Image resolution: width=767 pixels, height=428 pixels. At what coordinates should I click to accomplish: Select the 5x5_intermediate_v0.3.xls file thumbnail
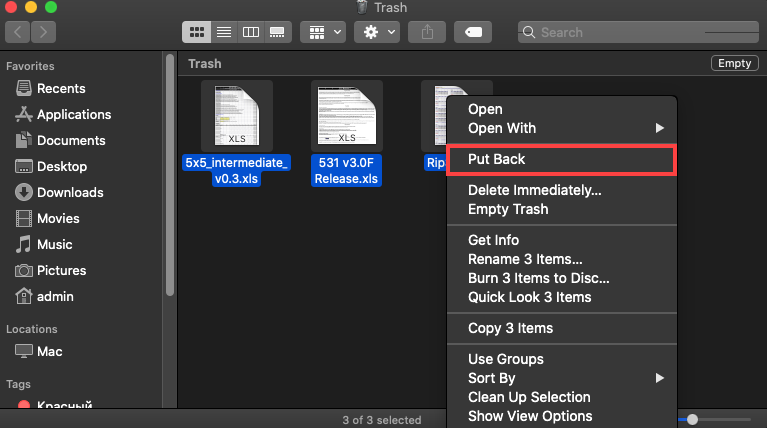[x=237, y=116]
